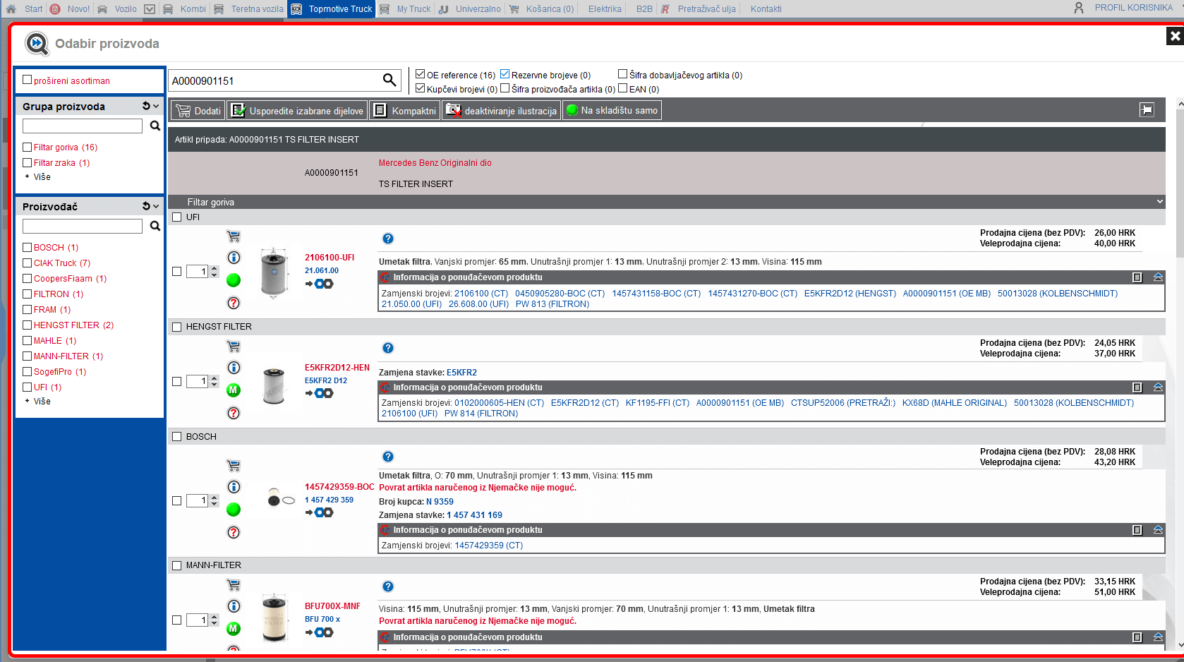The image size is (1184, 662).
Task: Click deaktiviranje ilustracija button
Action: pyautogui.click(x=501, y=110)
